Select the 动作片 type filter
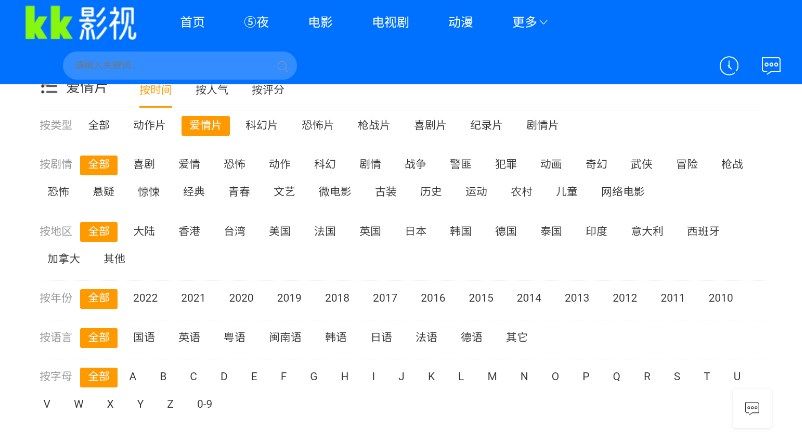The width and height of the screenshot is (802, 437). point(149,125)
